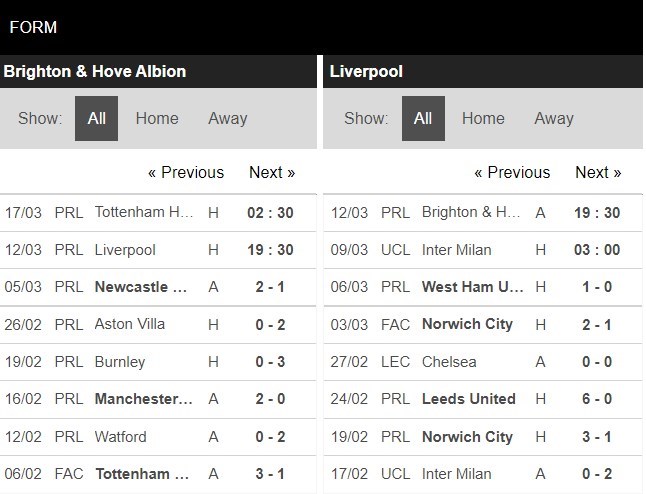The image size is (646, 494).
Task: Select the All filter under Liverpool
Action: tap(423, 119)
